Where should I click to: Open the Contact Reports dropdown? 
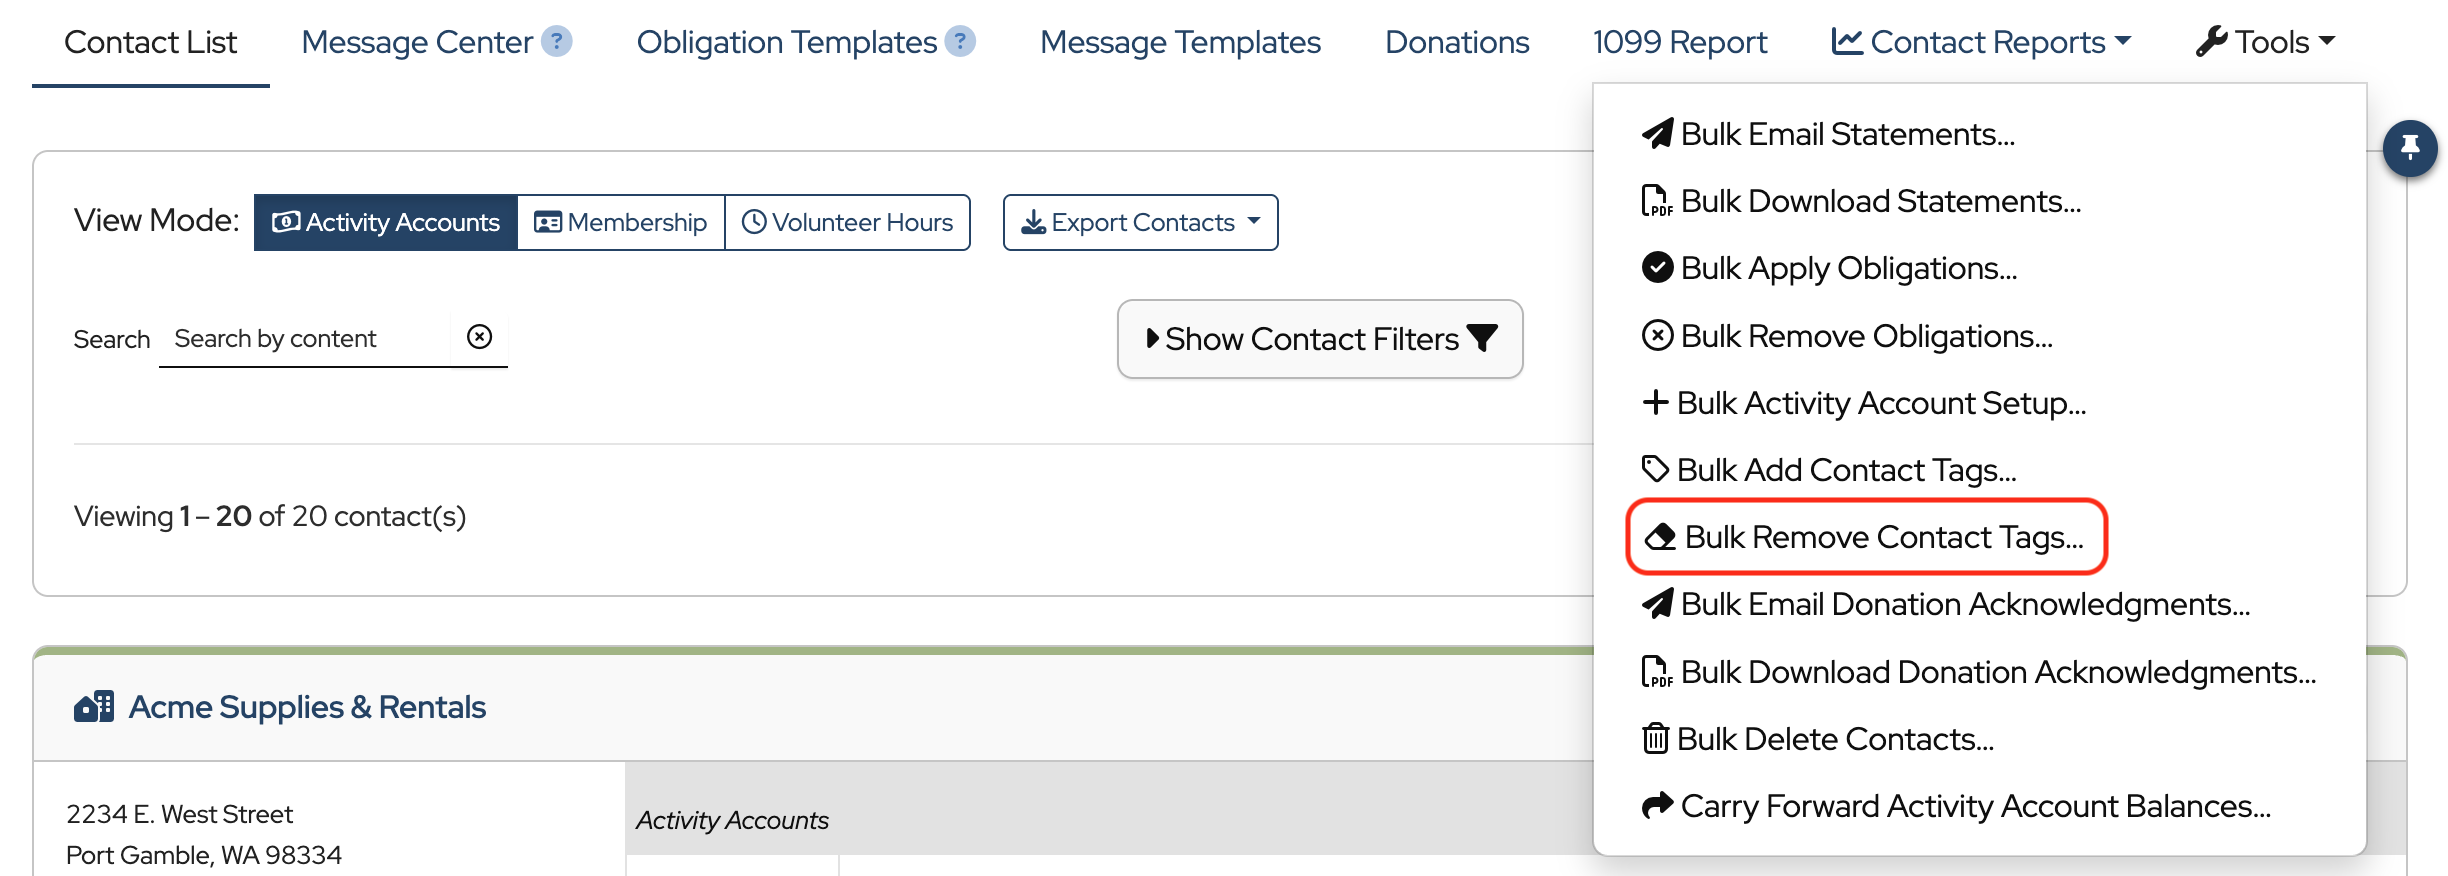pyautogui.click(x=1981, y=42)
